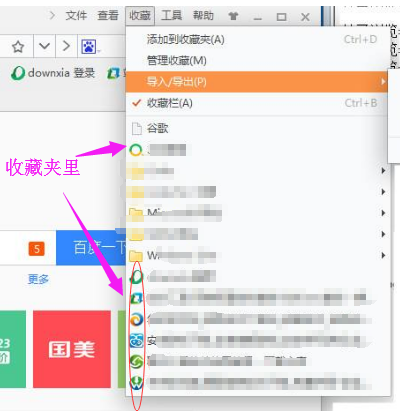Select 管理收藏(M) menu item

coord(257,61)
